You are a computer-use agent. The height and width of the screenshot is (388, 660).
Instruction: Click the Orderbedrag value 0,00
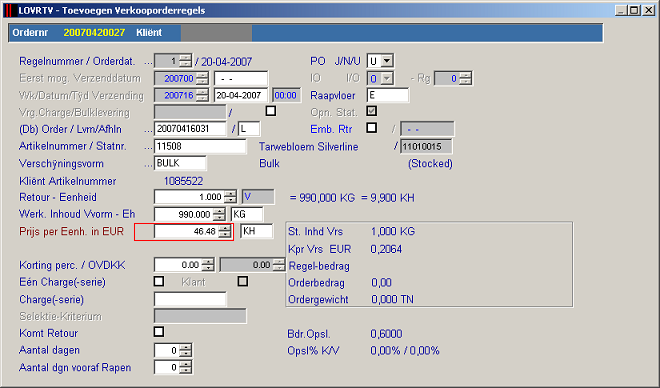coord(381,282)
